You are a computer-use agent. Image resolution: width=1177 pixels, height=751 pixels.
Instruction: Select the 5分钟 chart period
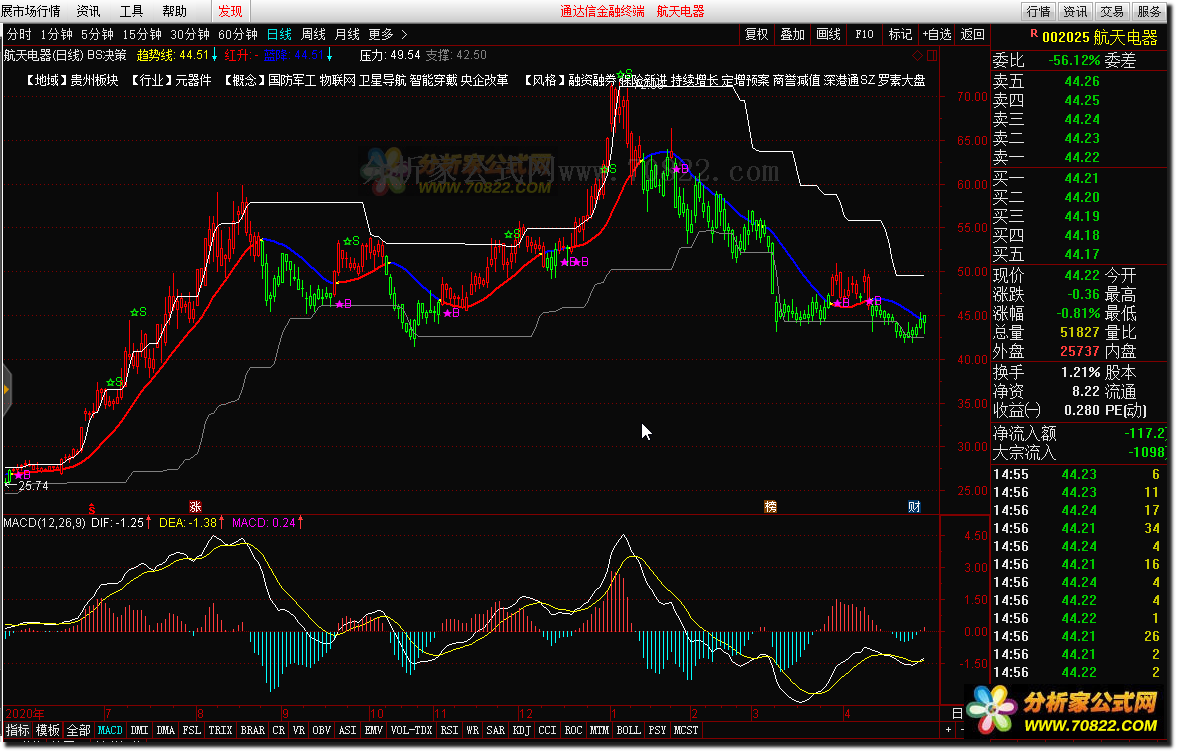click(97, 35)
